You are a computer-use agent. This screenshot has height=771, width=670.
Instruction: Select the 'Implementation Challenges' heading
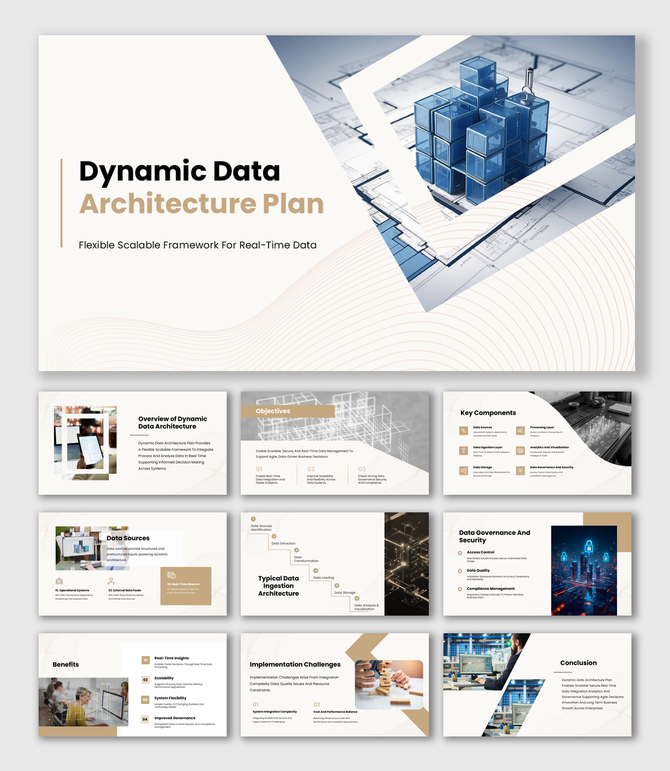(x=295, y=664)
